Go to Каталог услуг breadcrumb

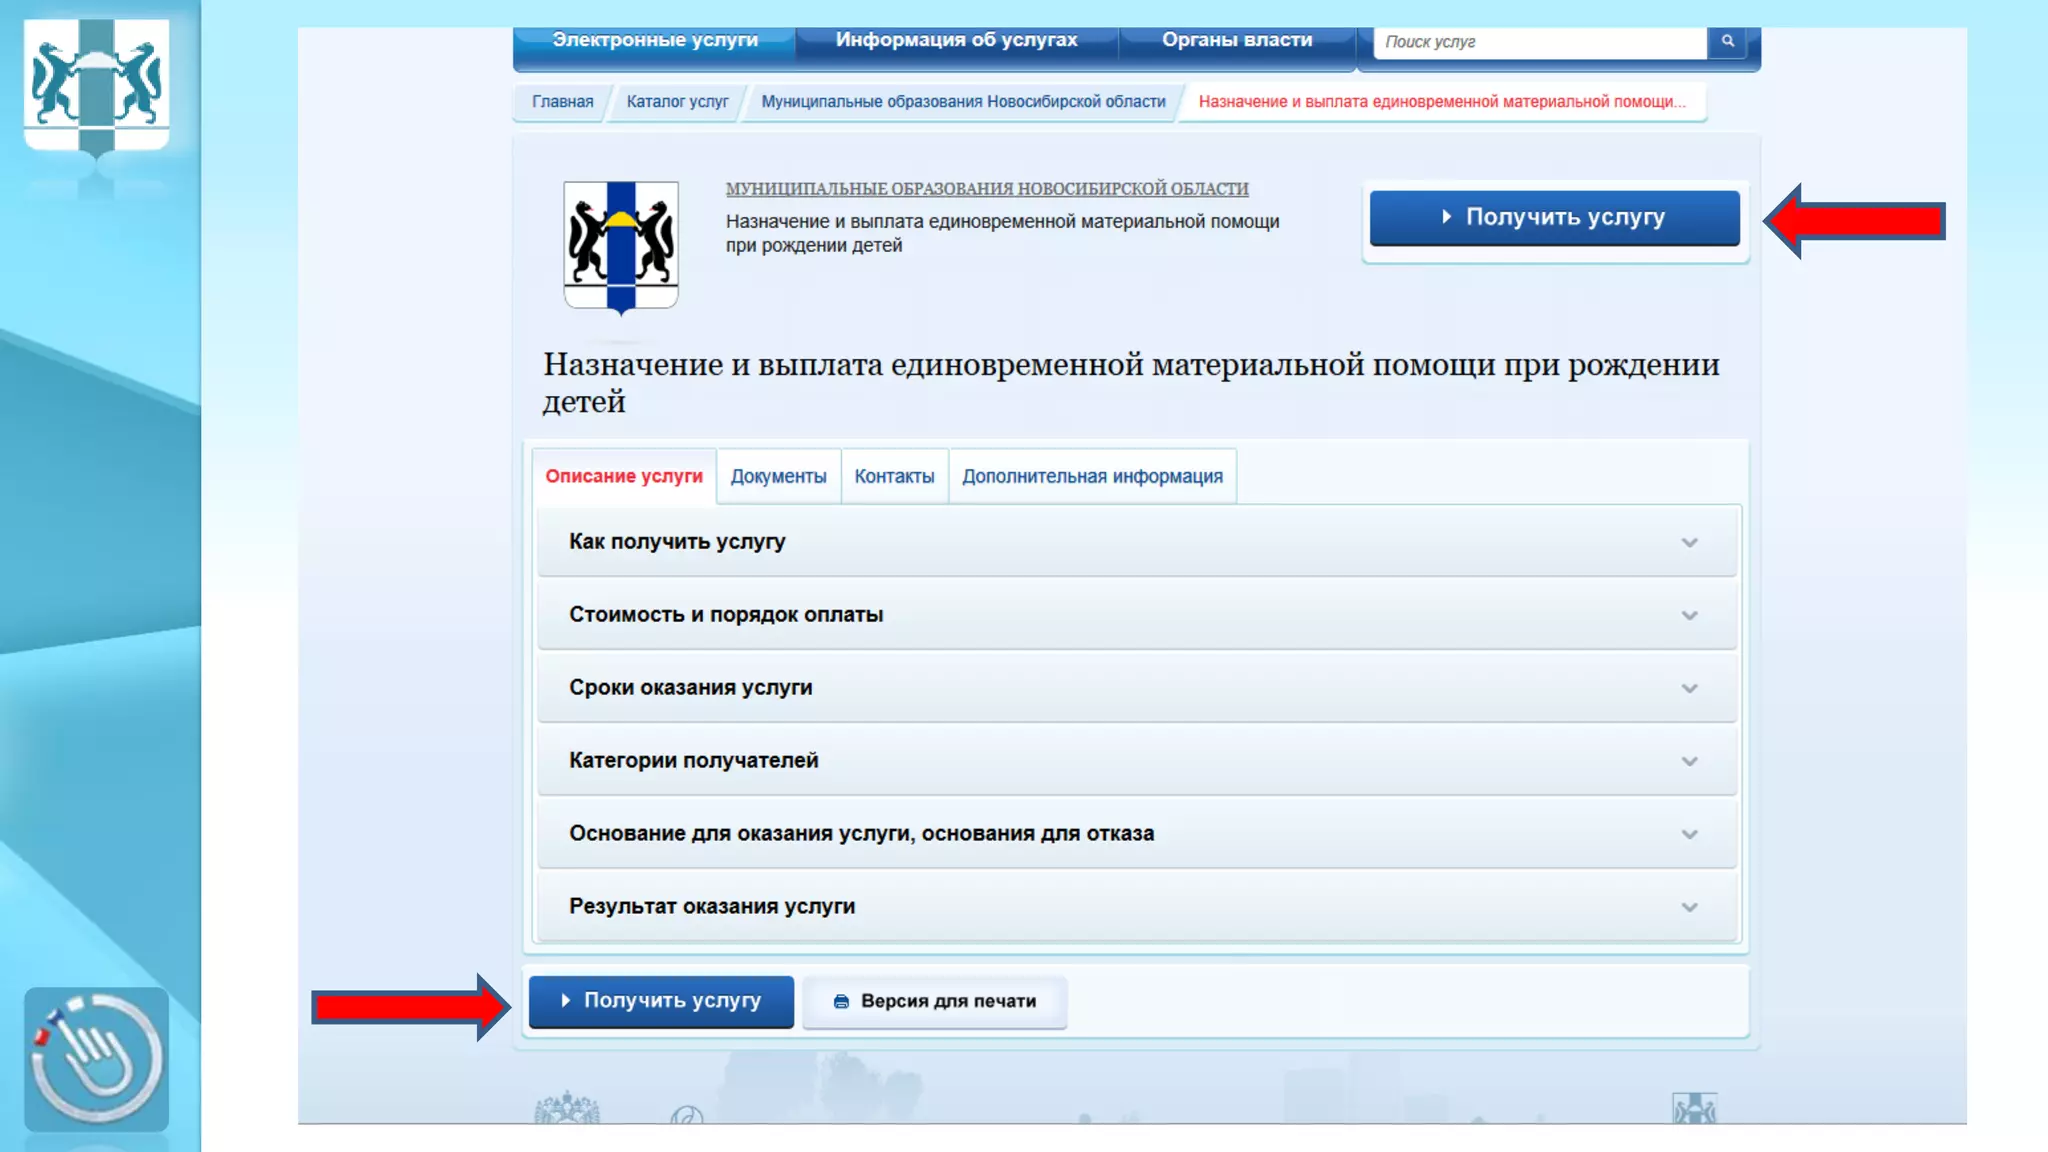tap(677, 101)
